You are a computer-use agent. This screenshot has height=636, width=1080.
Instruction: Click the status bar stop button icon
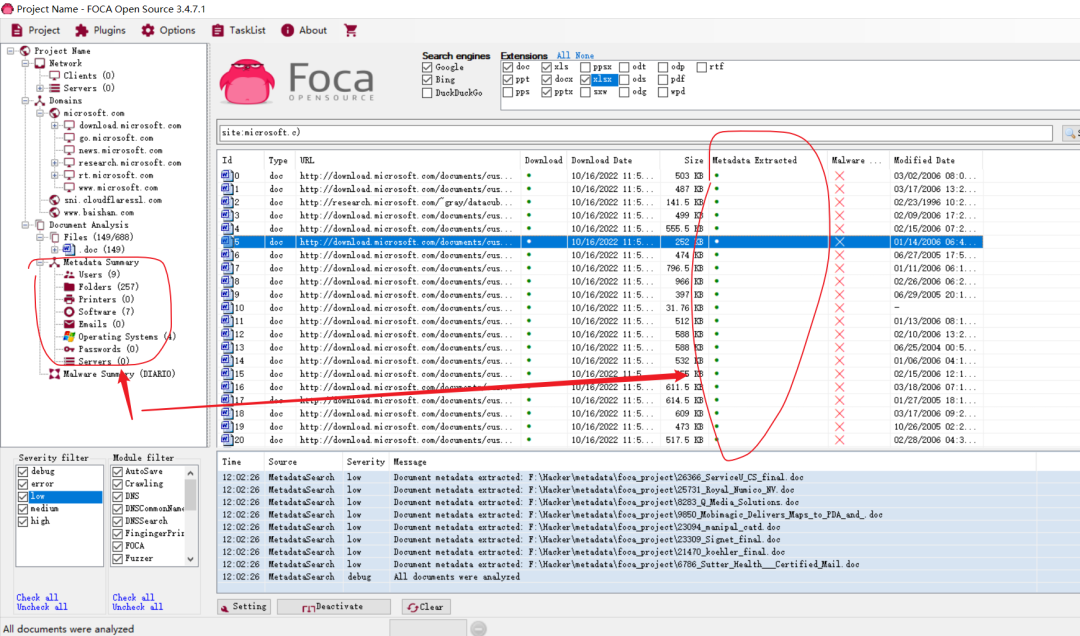[479, 628]
